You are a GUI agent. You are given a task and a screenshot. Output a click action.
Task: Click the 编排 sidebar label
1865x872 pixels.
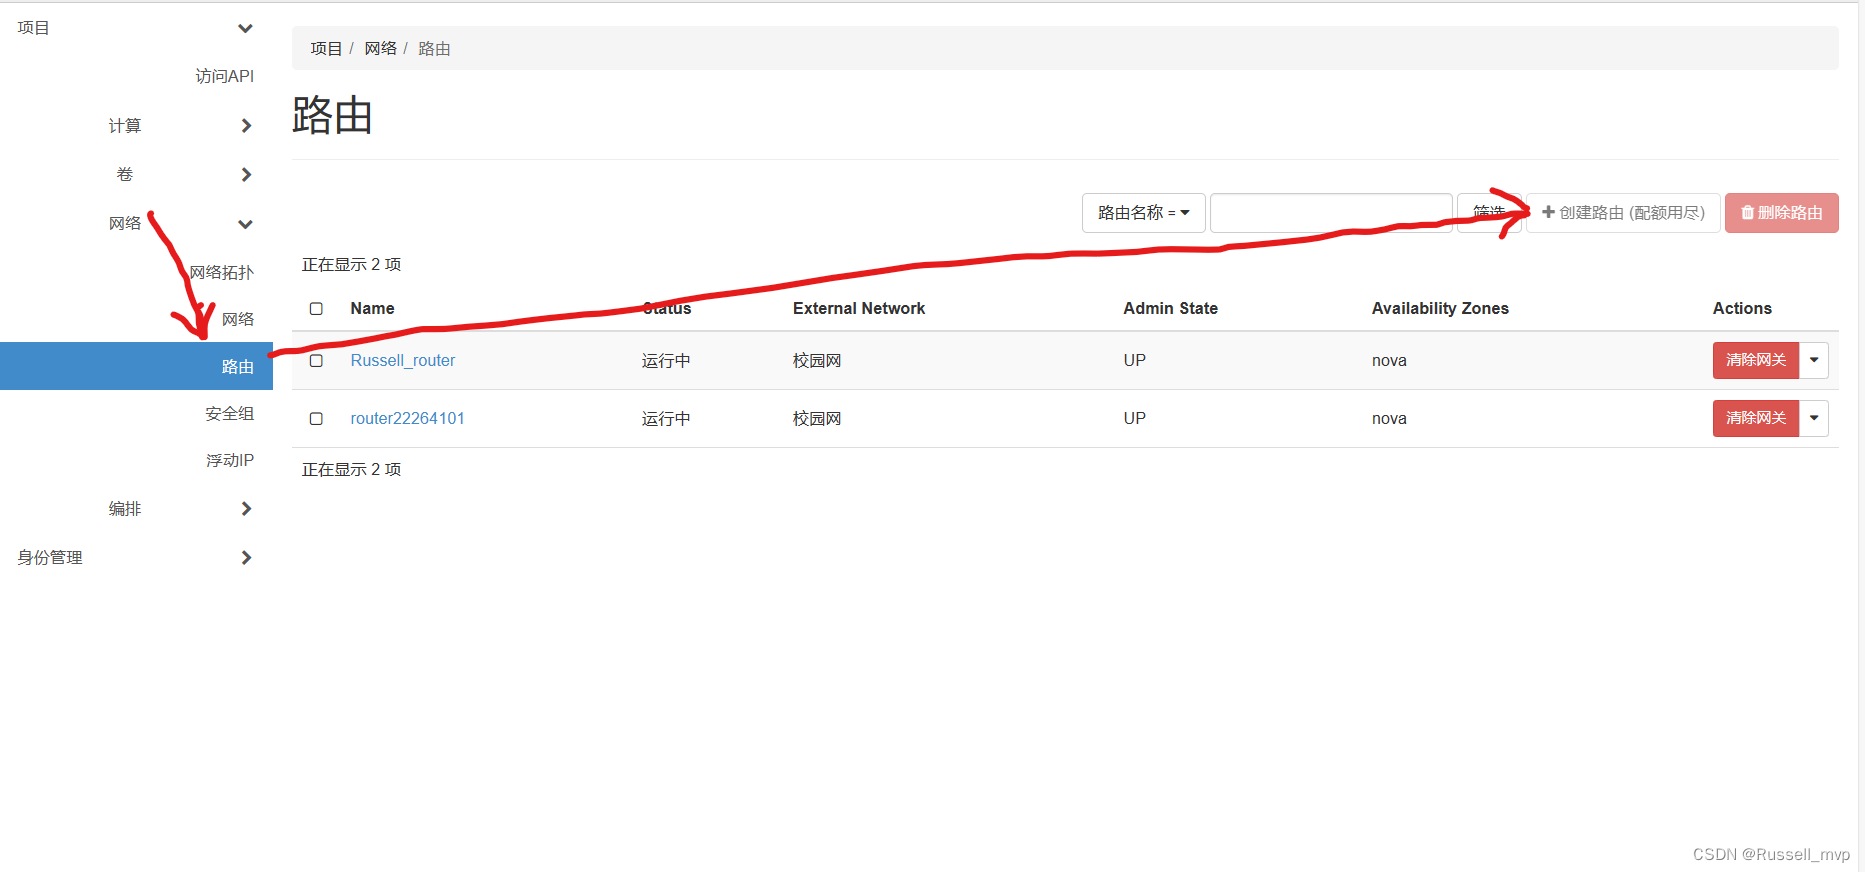125,508
